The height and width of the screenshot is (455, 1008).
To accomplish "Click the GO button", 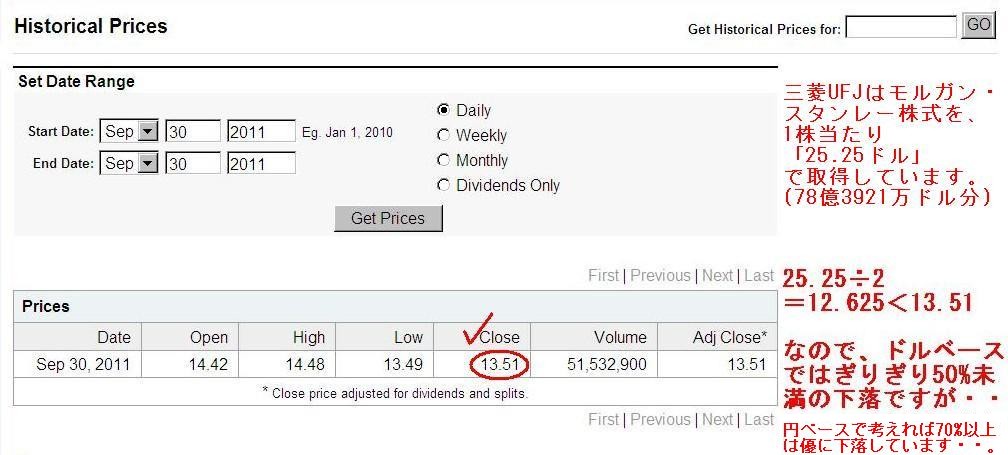I will pyautogui.click(x=978, y=26).
